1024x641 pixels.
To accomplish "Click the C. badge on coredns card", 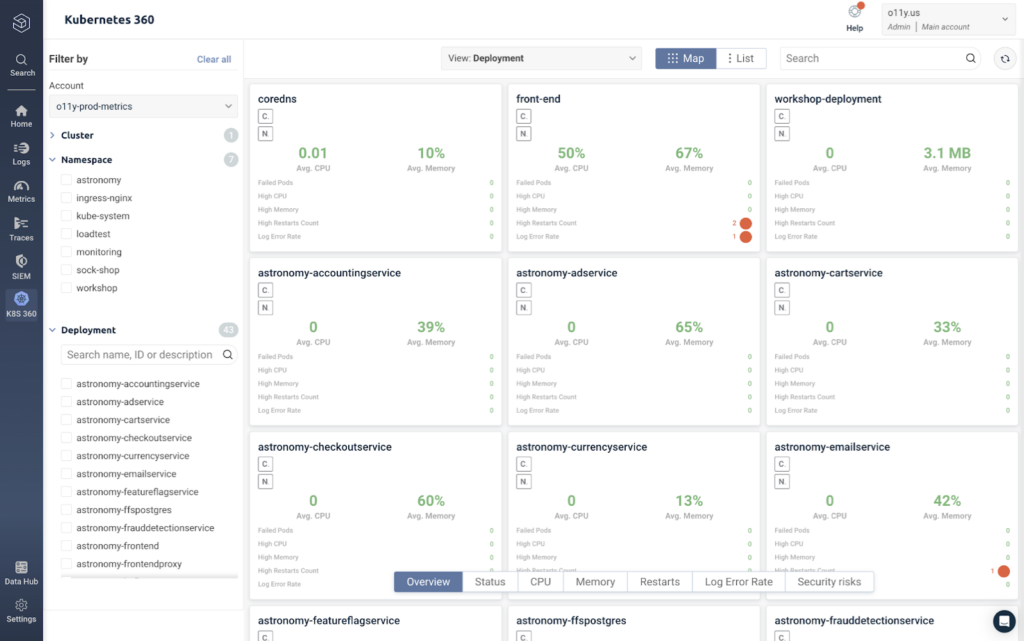I will click(265, 116).
